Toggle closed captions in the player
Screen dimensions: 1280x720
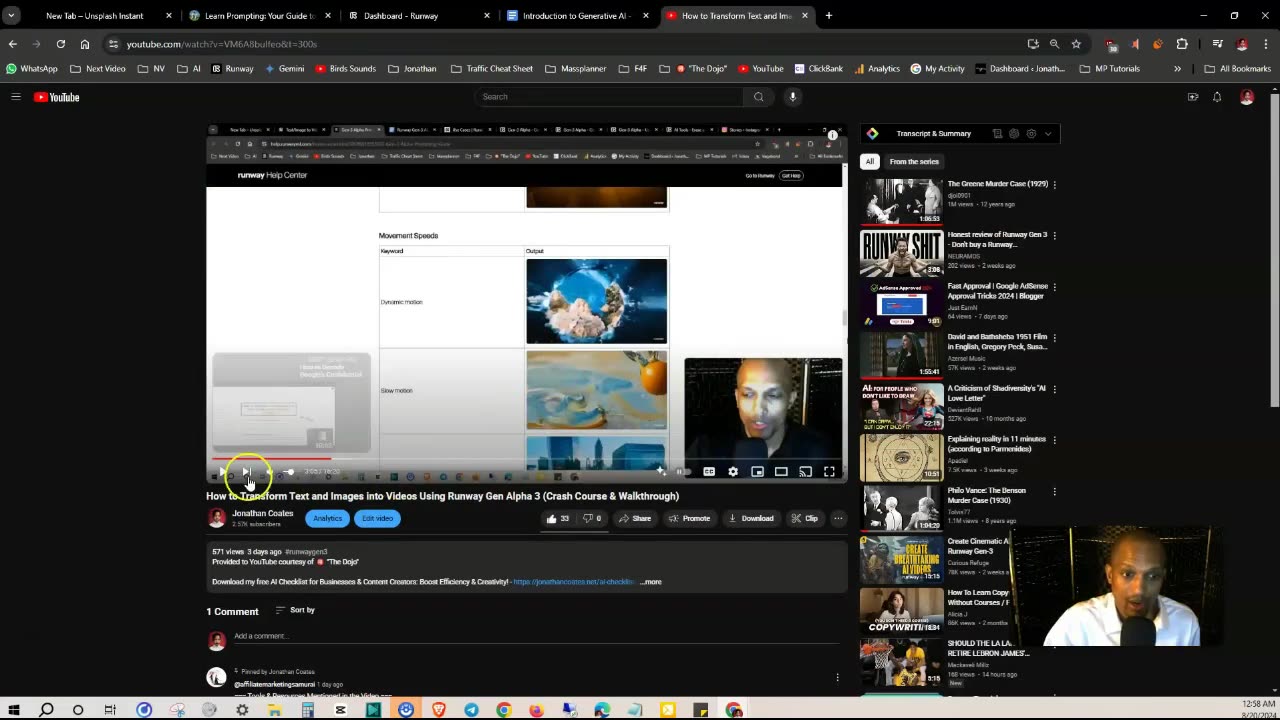709,472
